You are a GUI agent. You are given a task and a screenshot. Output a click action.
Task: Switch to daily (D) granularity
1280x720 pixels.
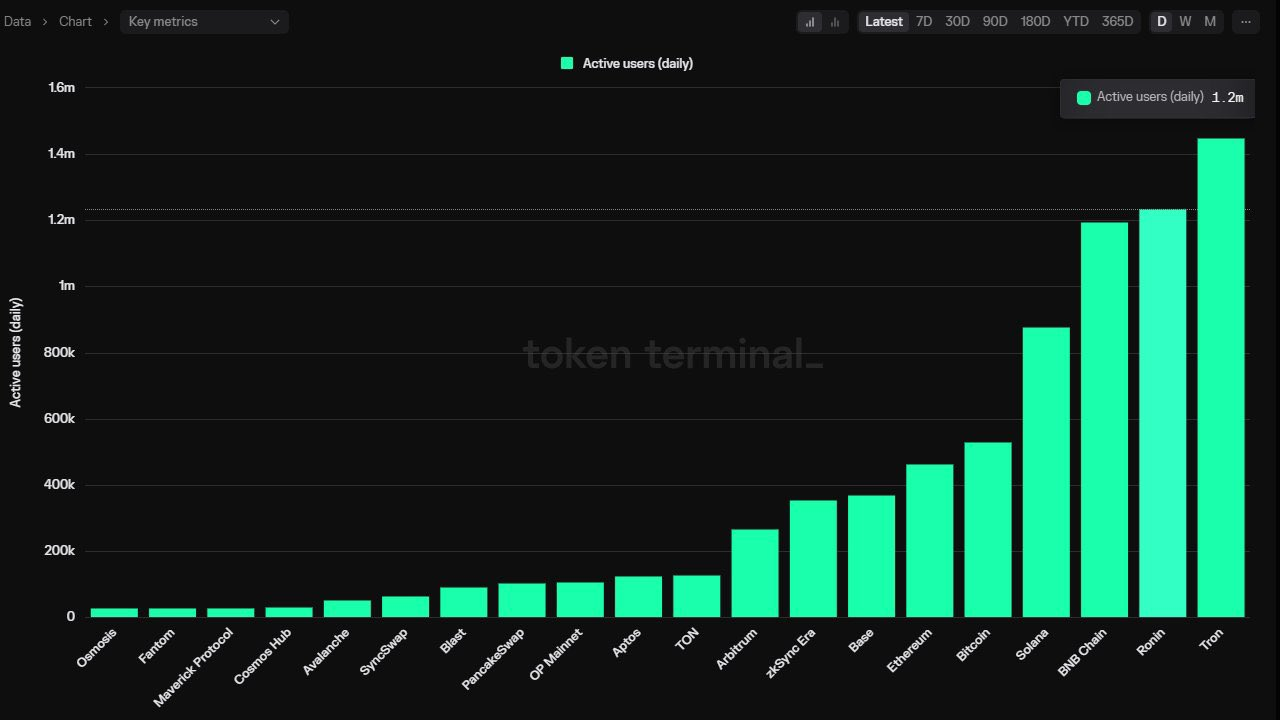pyautogui.click(x=1162, y=22)
